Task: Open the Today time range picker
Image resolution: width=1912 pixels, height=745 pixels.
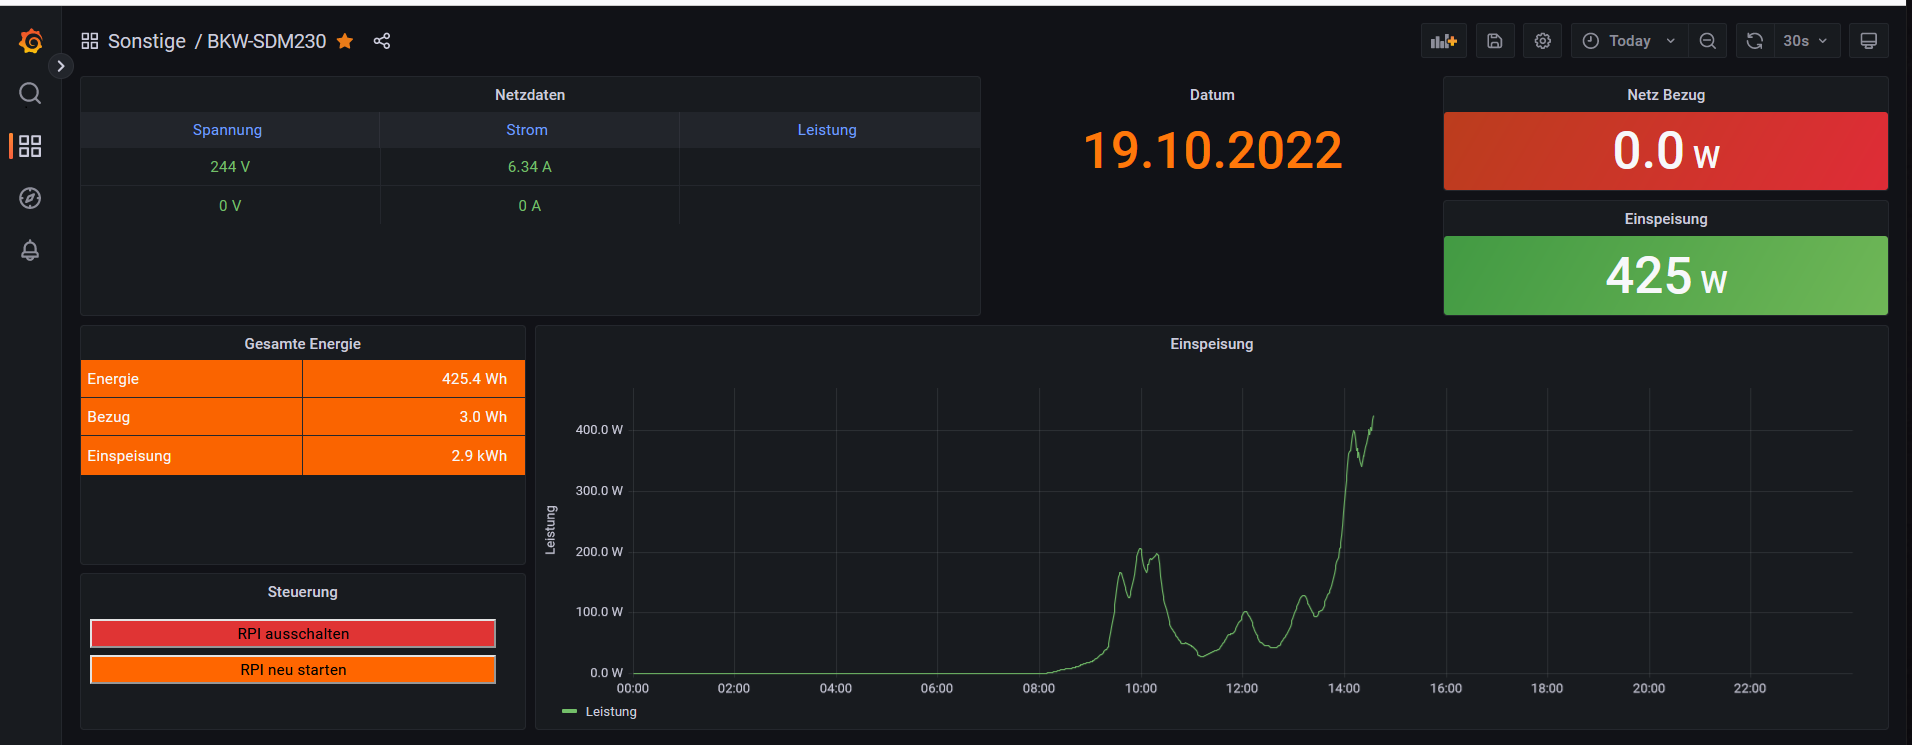Action: [x=1628, y=41]
